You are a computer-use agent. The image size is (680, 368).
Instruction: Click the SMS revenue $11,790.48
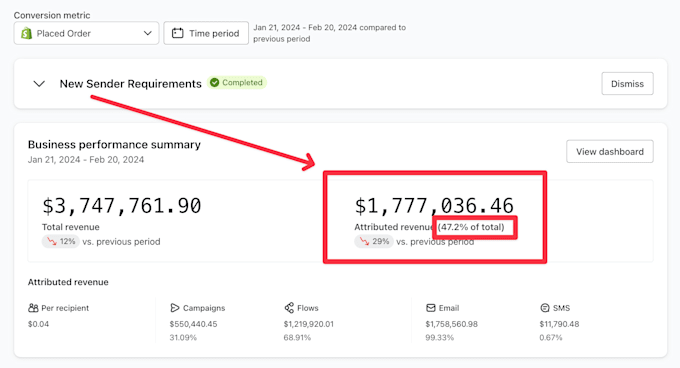pos(559,324)
